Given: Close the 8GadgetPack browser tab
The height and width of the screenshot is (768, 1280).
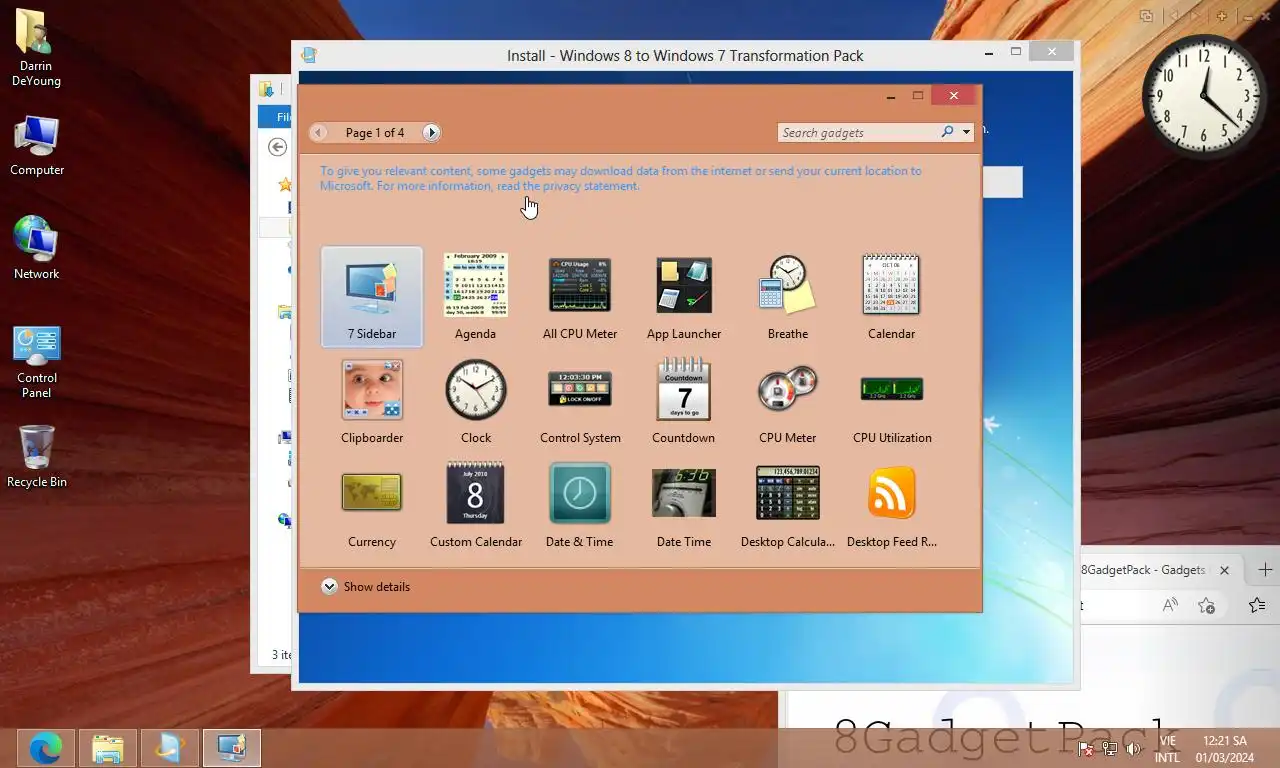Looking at the screenshot, I should coord(1224,570).
